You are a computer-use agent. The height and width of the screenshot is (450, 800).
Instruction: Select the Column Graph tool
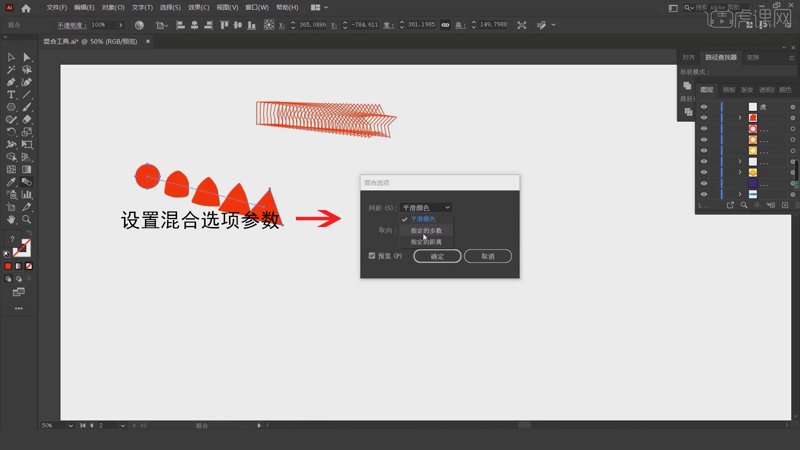27,194
